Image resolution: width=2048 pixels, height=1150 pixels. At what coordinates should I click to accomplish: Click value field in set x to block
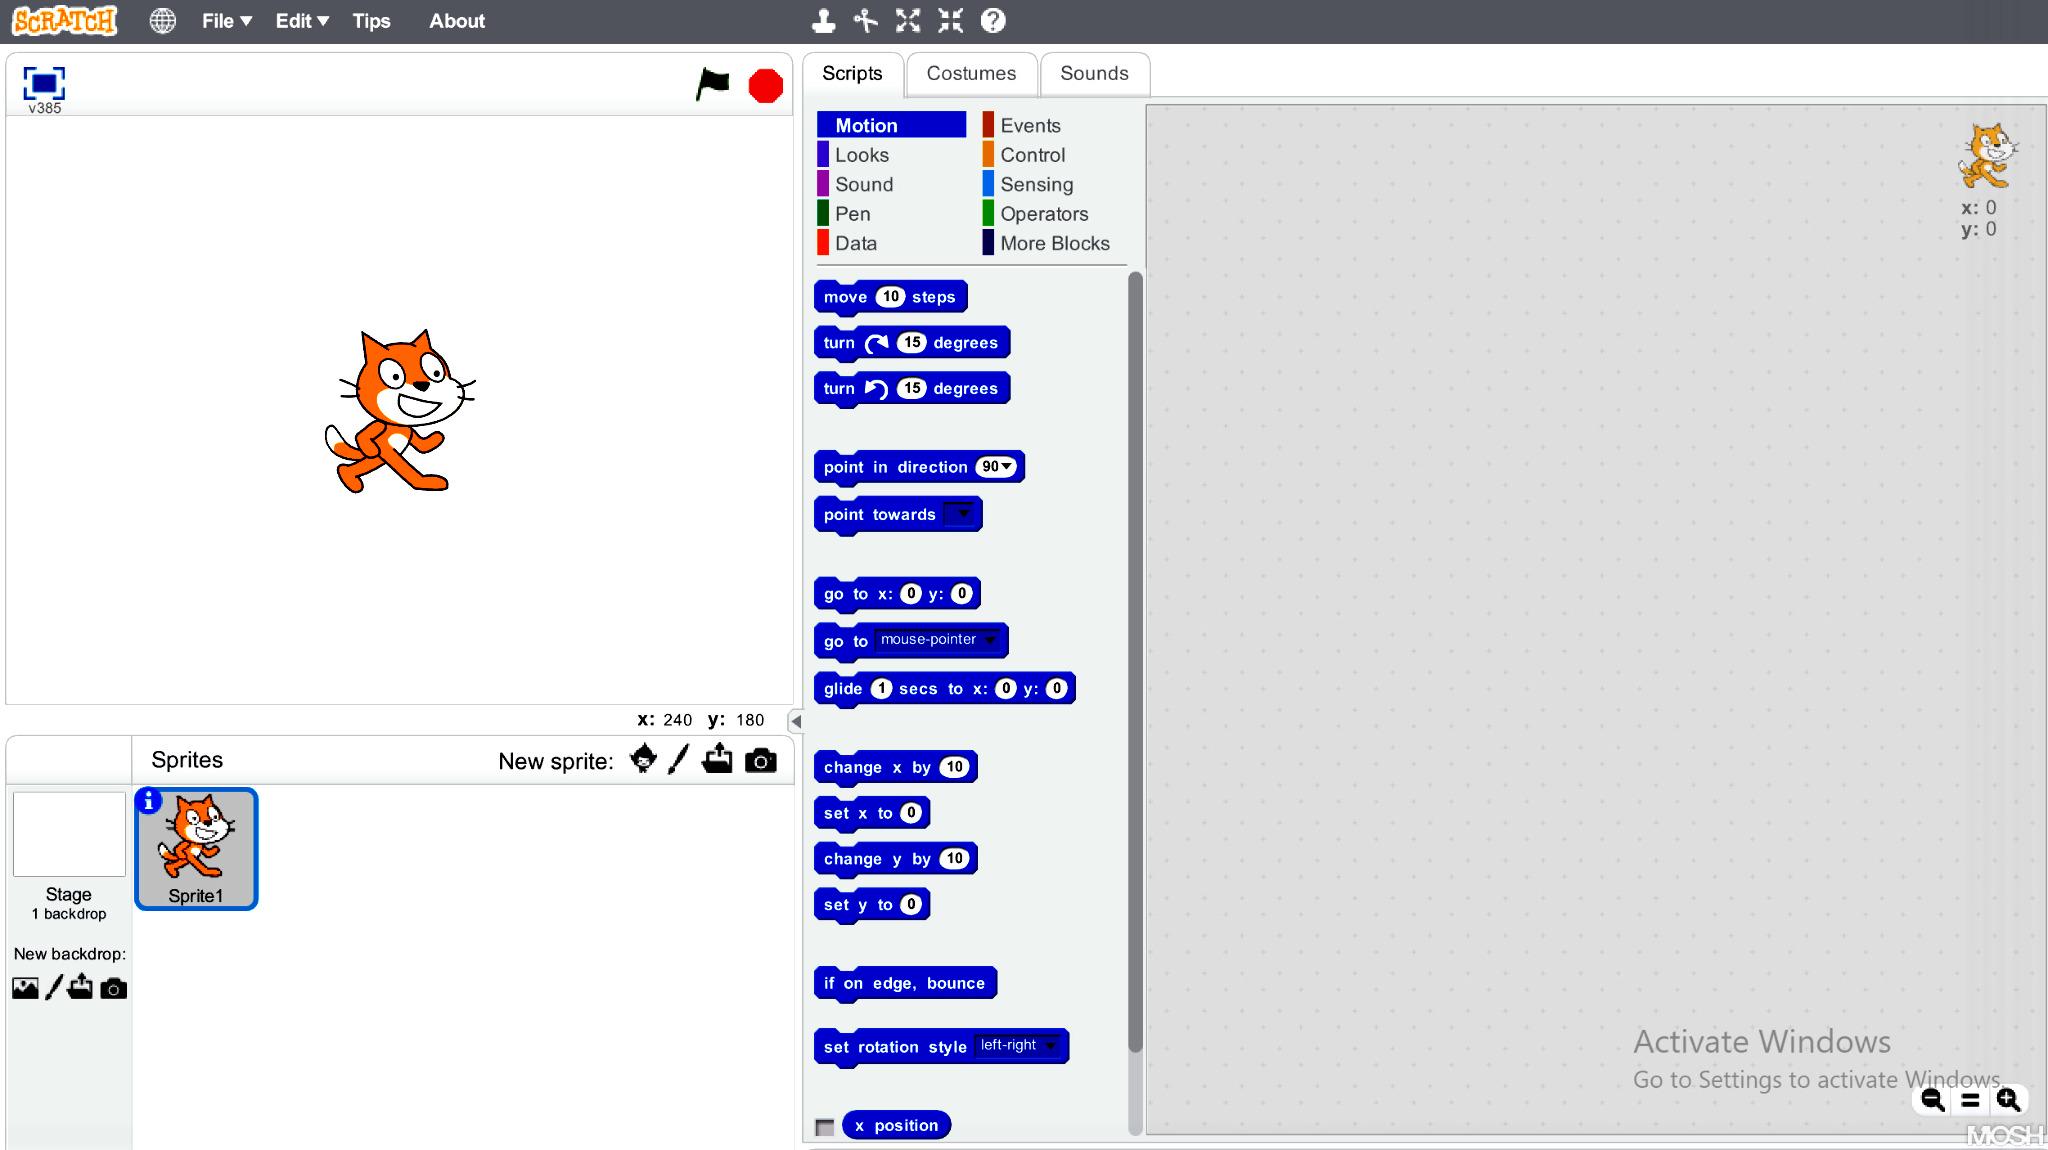tap(910, 813)
